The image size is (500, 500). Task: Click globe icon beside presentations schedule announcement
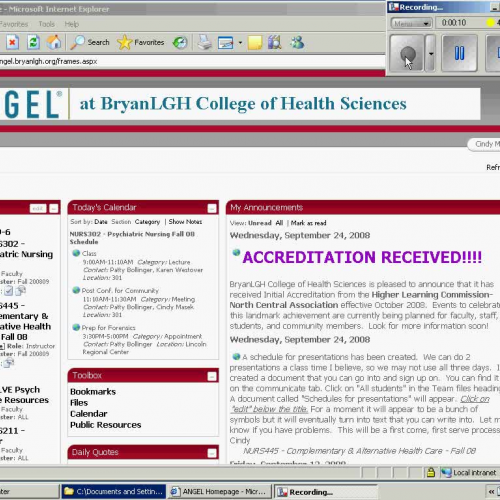point(236,357)
